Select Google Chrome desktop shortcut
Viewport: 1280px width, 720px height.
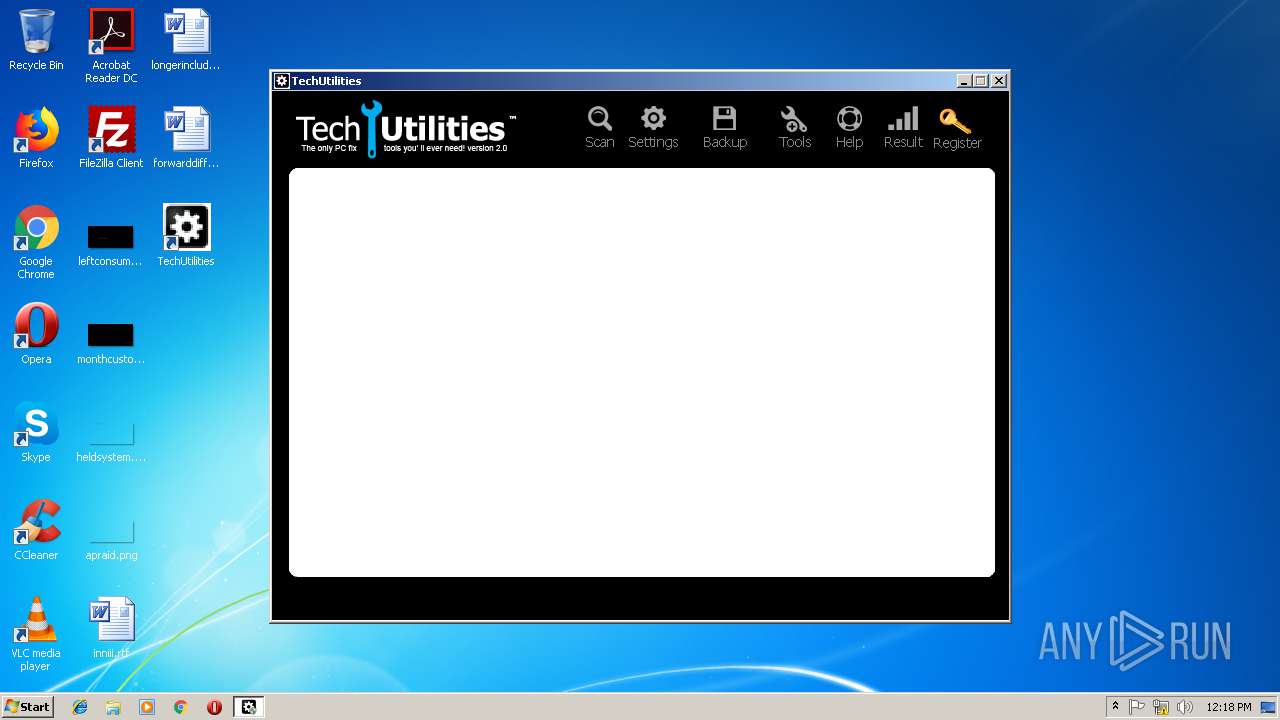coord(36,242)
